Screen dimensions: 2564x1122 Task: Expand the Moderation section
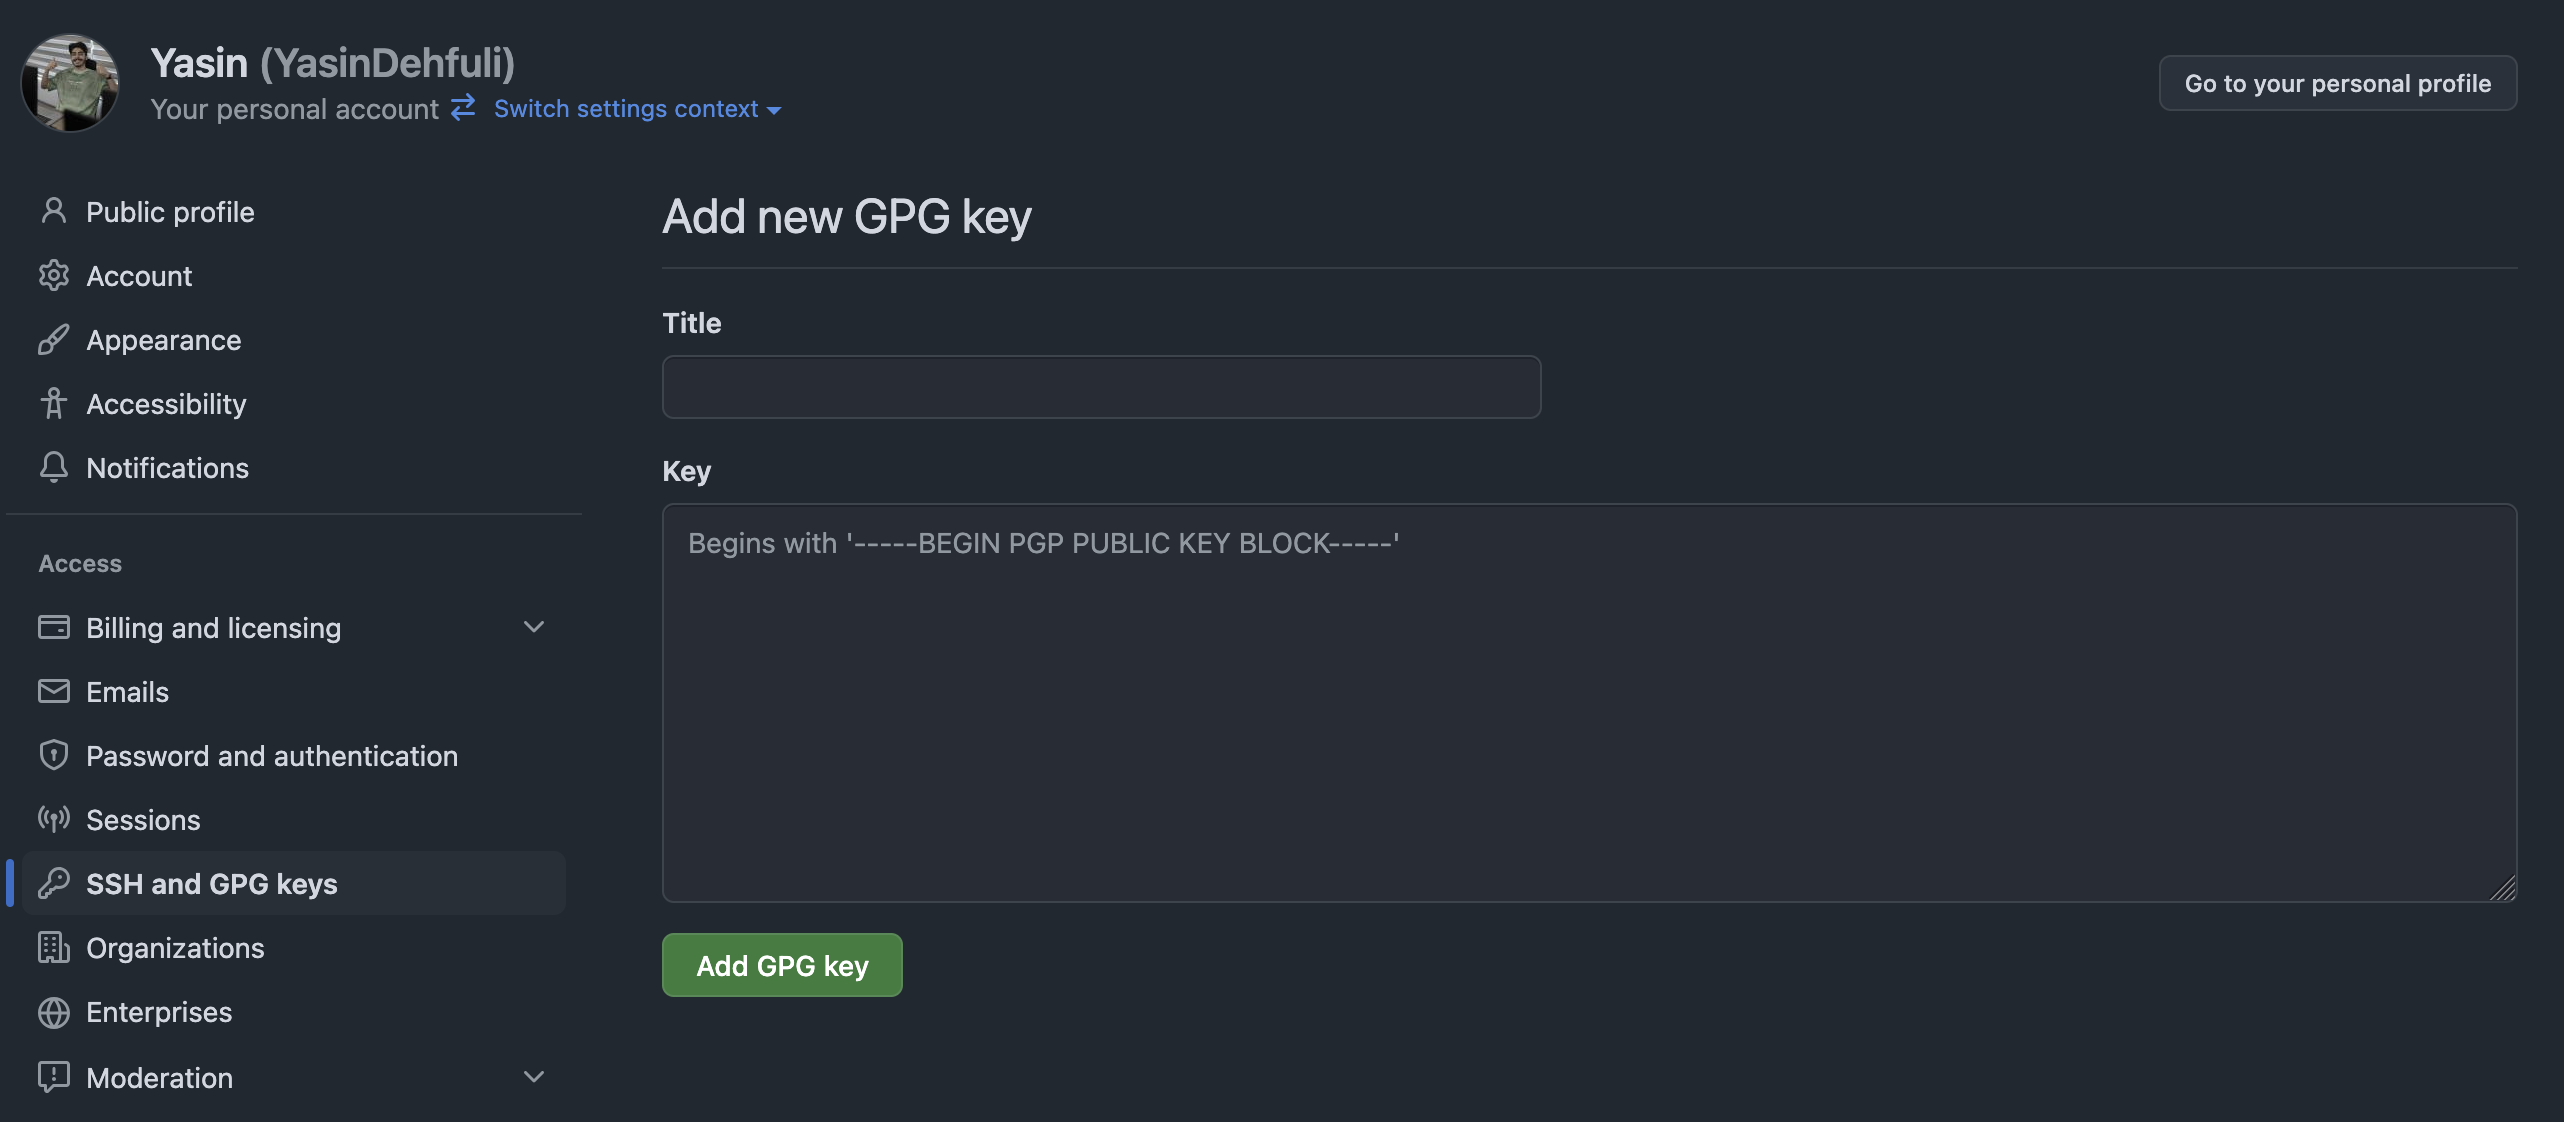534,1077
